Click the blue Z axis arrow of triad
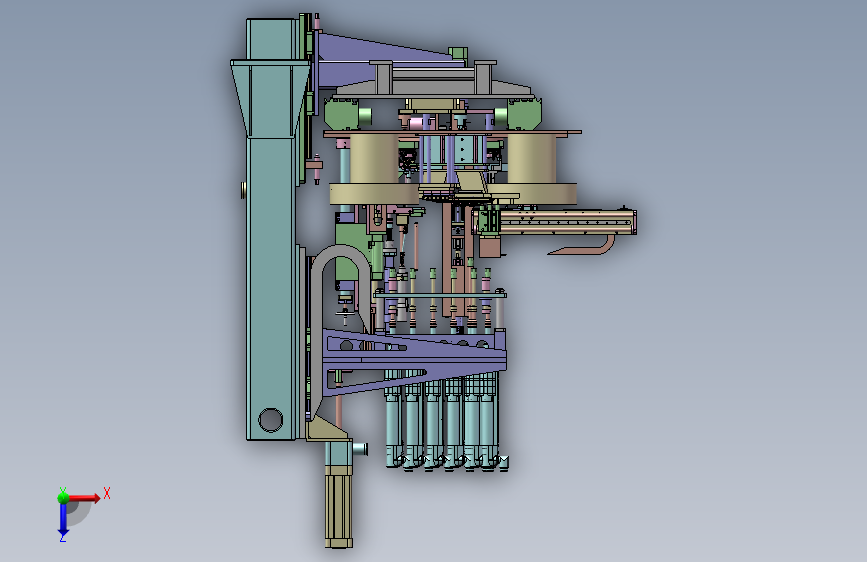This screenshot has height=562, width=867. (x=63, y=520)
